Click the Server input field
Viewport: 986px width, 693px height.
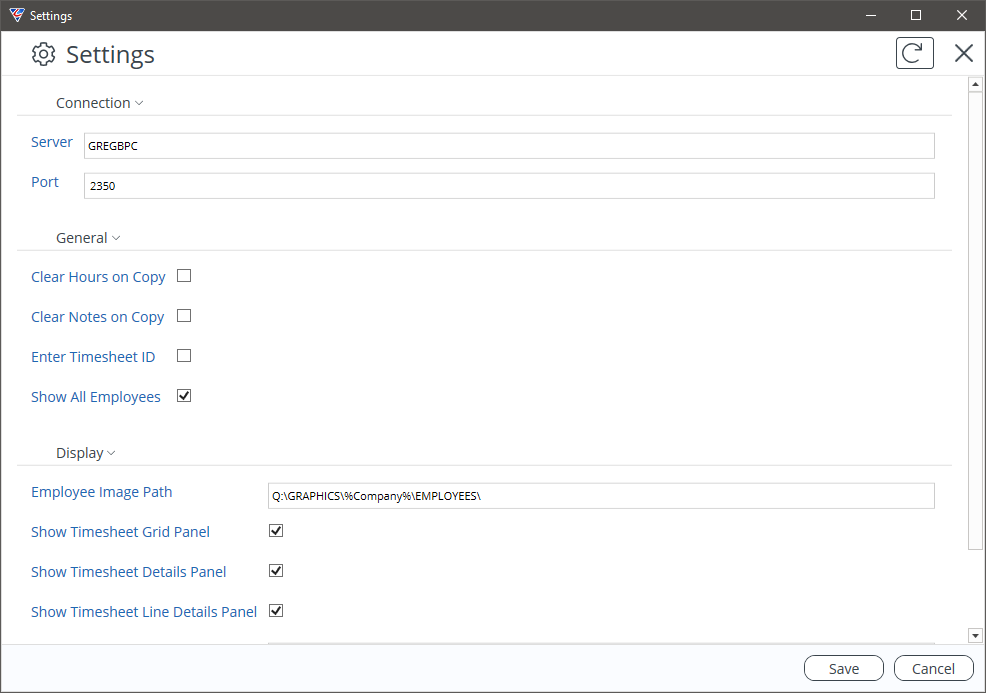tap(509, 146)
